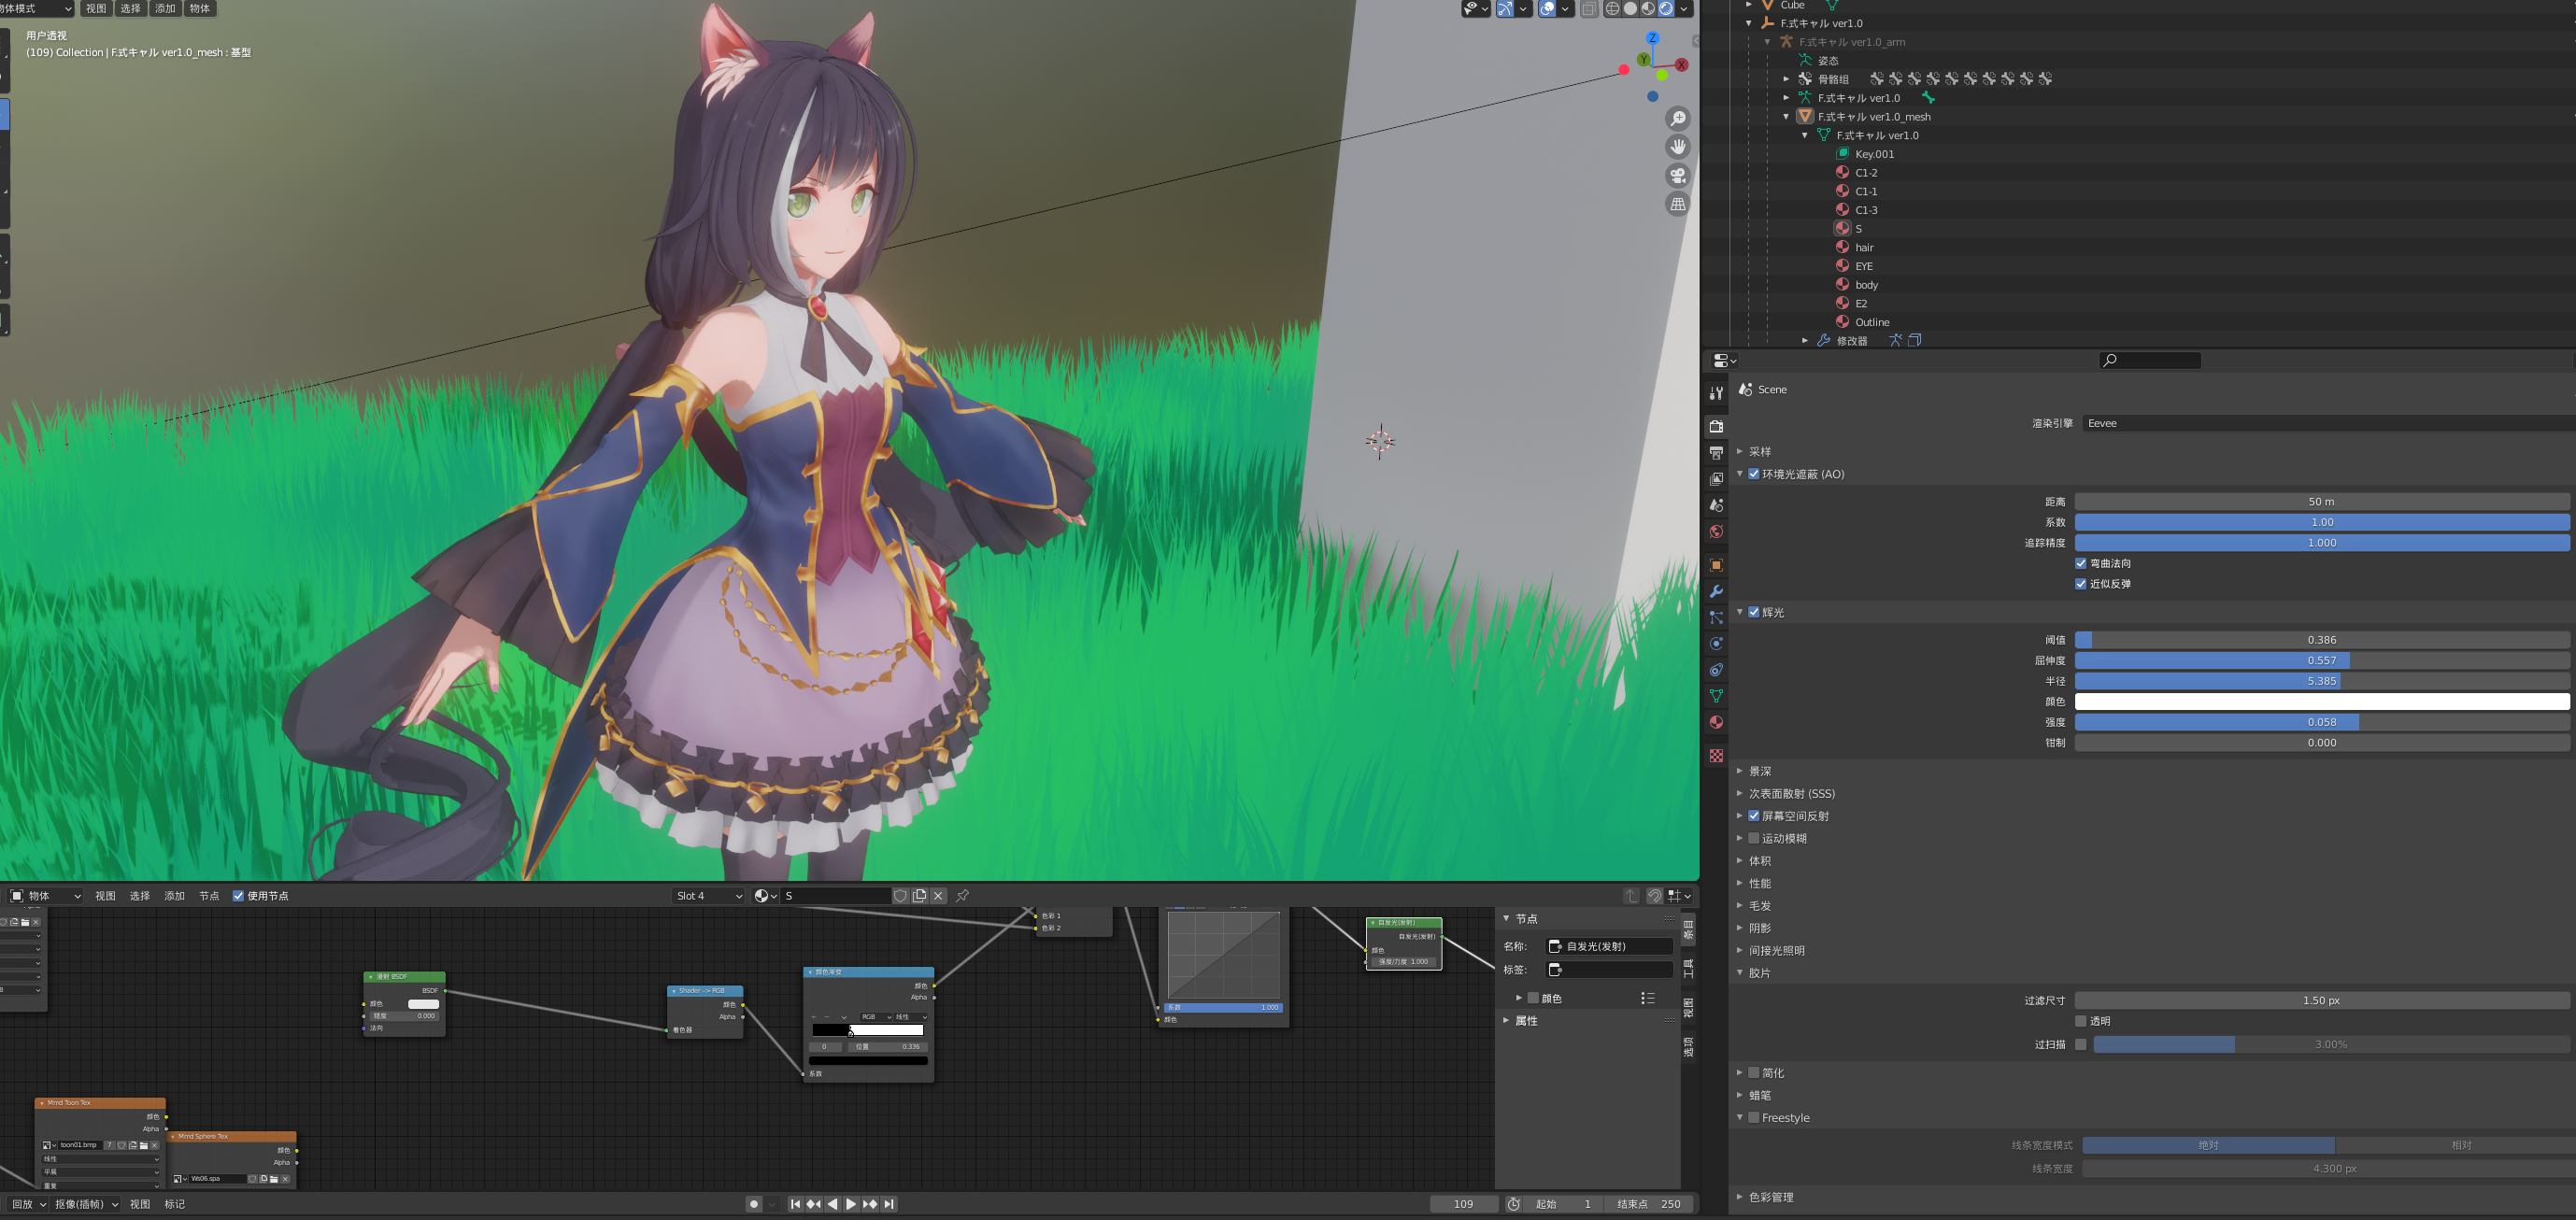Open the Texture properties checker tab
The image size is (2576, 1220).
click(1716, 755)
